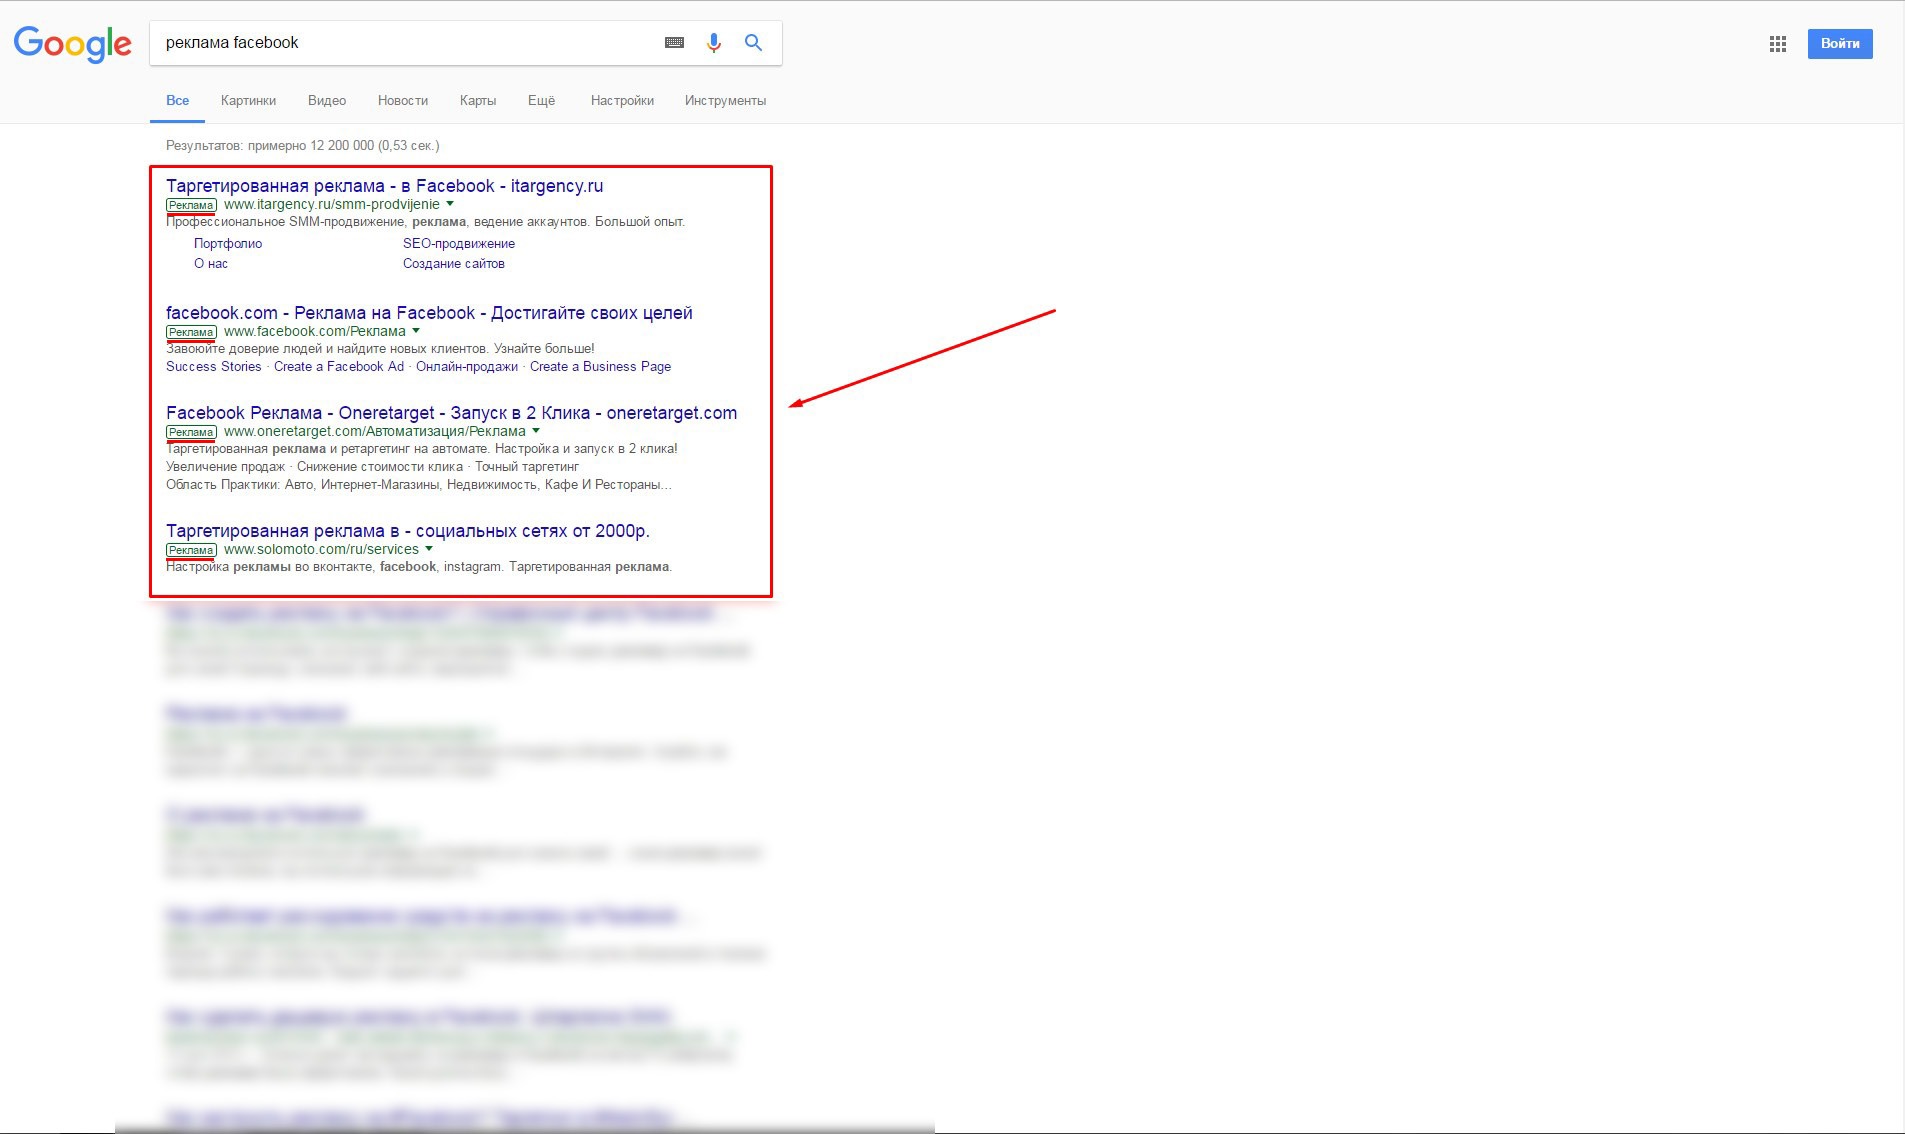
Task: Select the Все tab
Action: (177, 101)
